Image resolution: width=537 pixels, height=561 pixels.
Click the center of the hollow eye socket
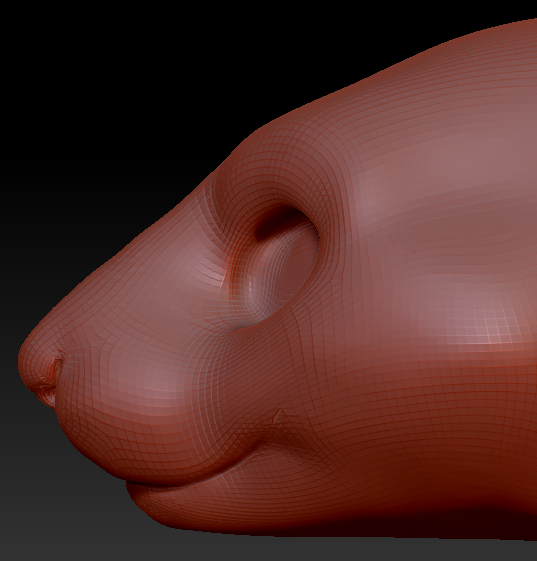pos(275,265)
